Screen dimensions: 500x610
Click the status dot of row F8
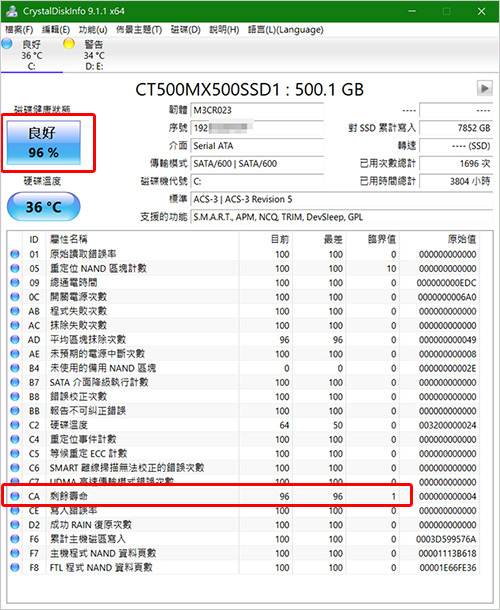tap(15, 568)
